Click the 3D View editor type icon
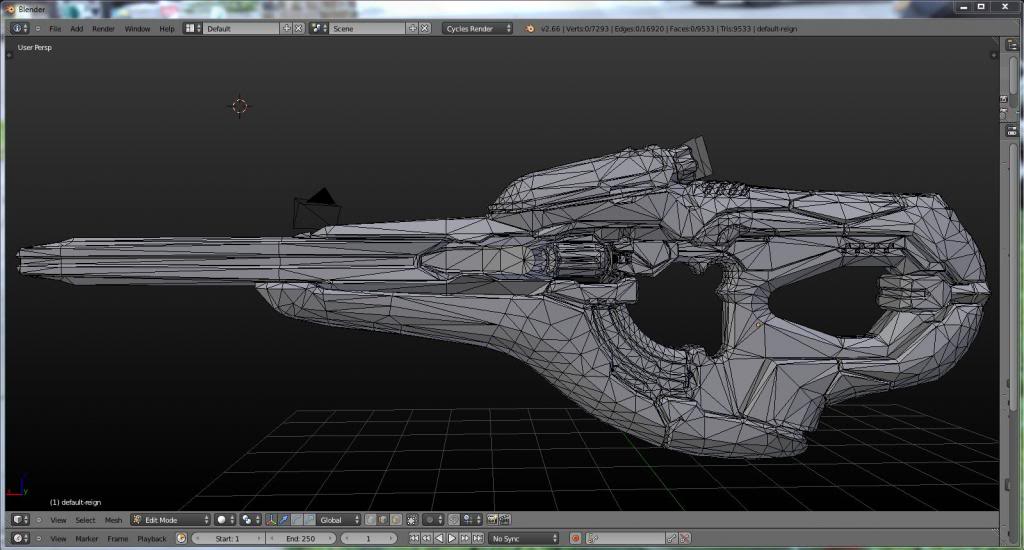 (20, 520)
